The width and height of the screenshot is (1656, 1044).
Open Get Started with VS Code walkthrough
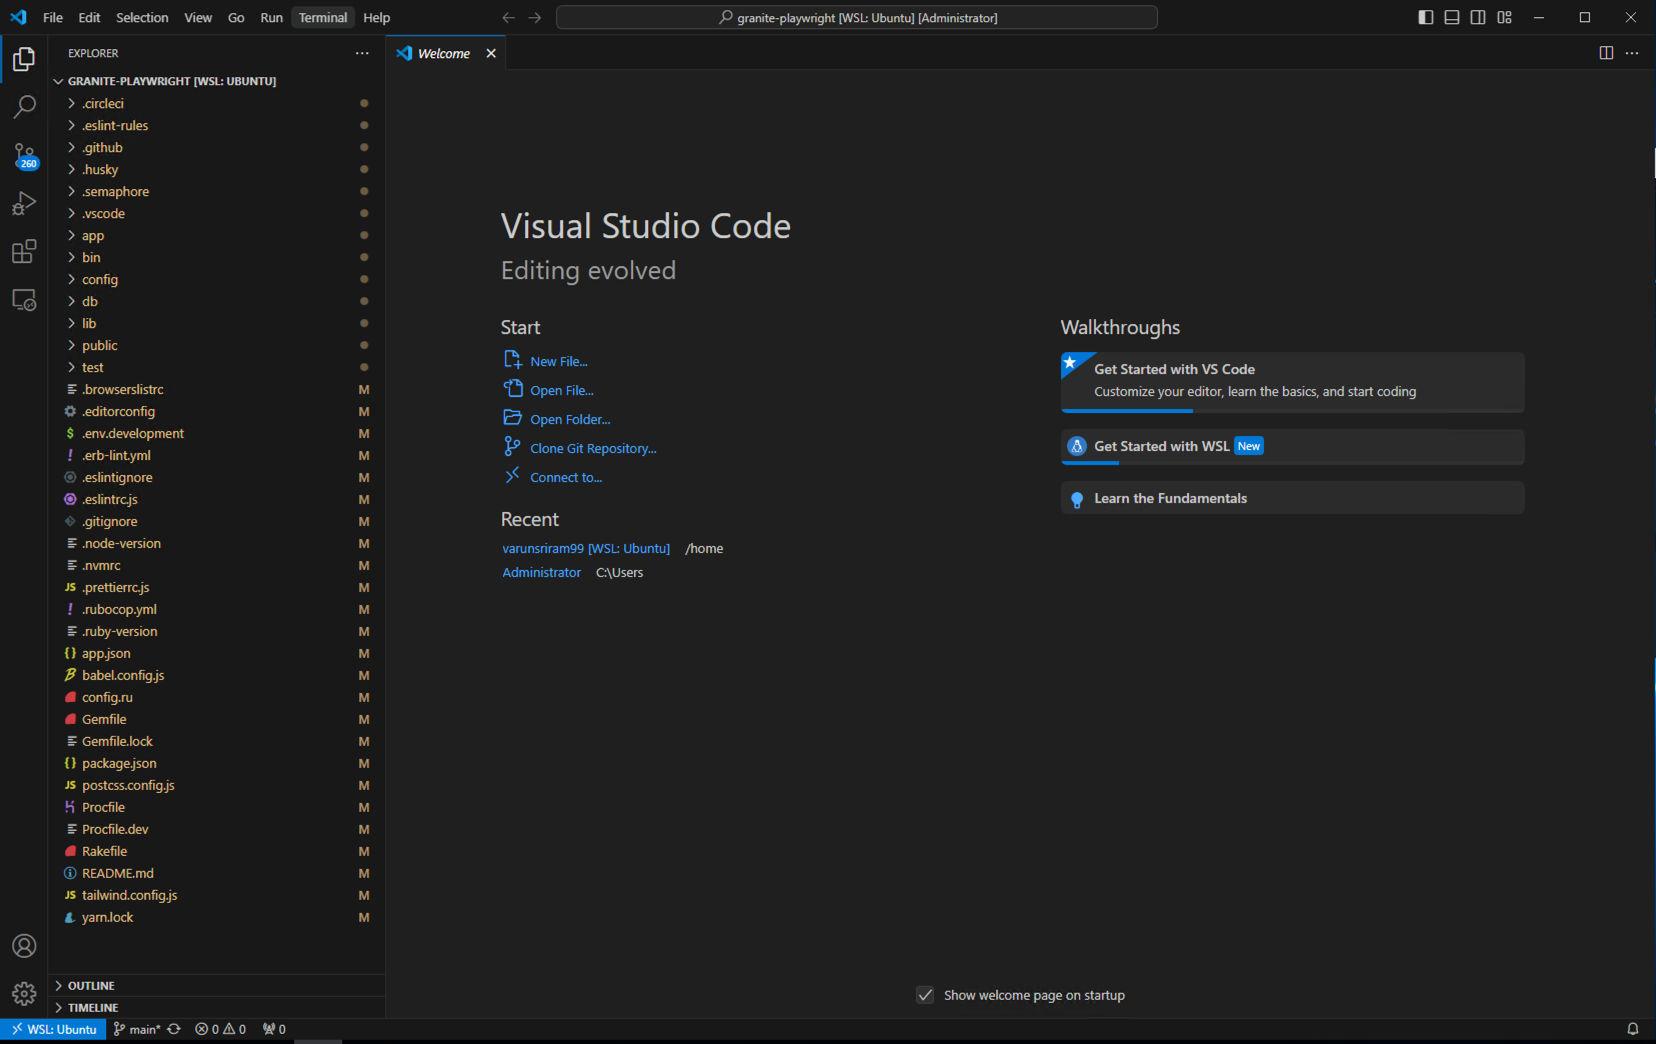pos(1292,381)
